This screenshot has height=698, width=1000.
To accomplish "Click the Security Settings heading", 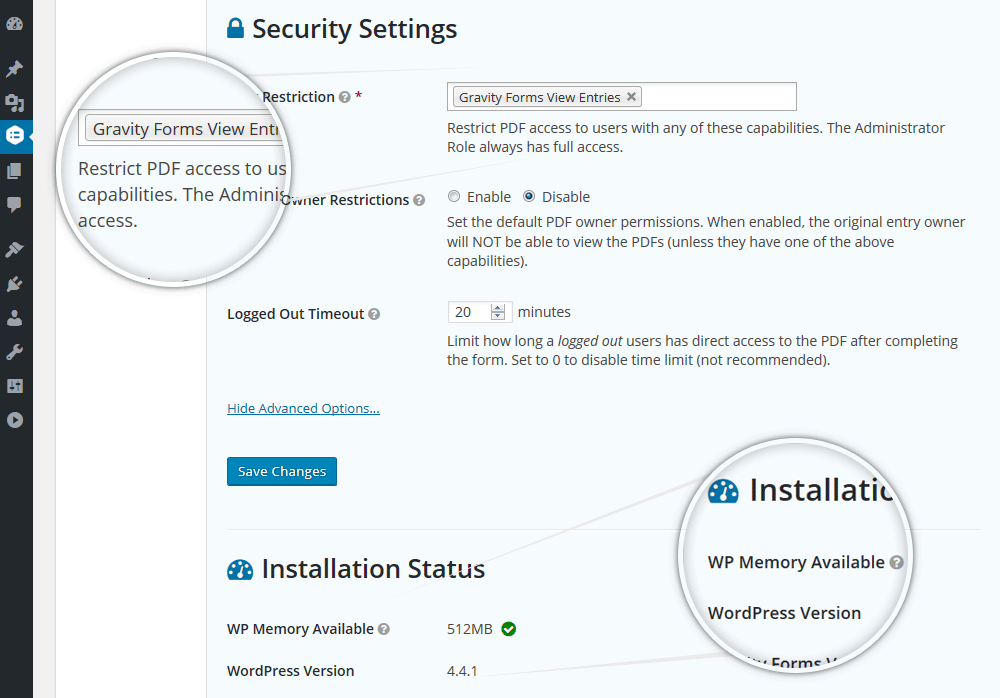I will coord(355,29).
